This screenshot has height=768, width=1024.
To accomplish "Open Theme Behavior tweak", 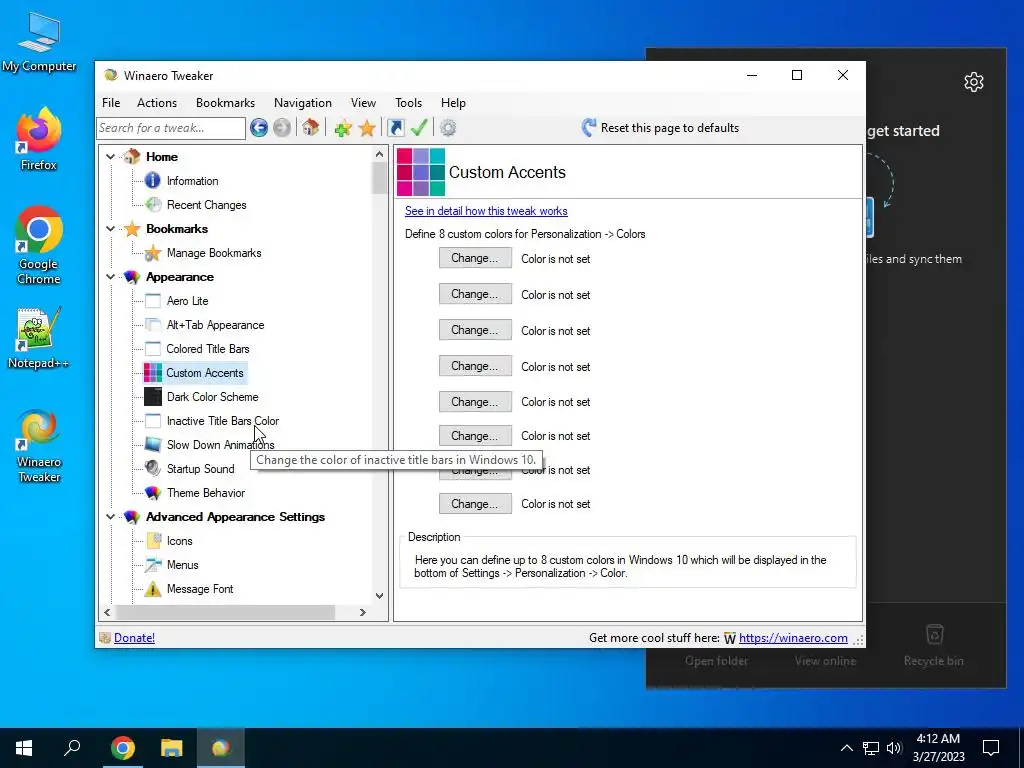I will (x=206, y=493).
